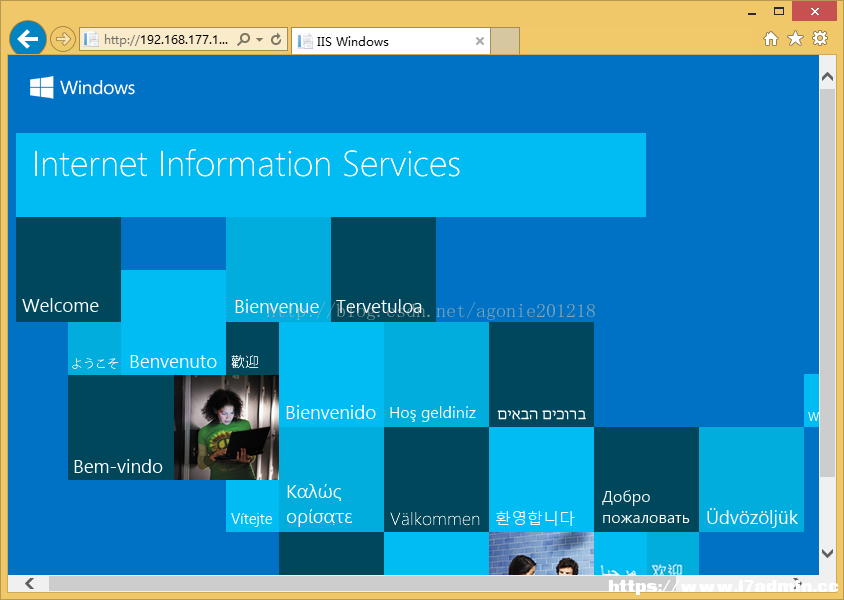Open the tools gear menu
Viewport: 844px width, 600px height.
click(819, 38)
